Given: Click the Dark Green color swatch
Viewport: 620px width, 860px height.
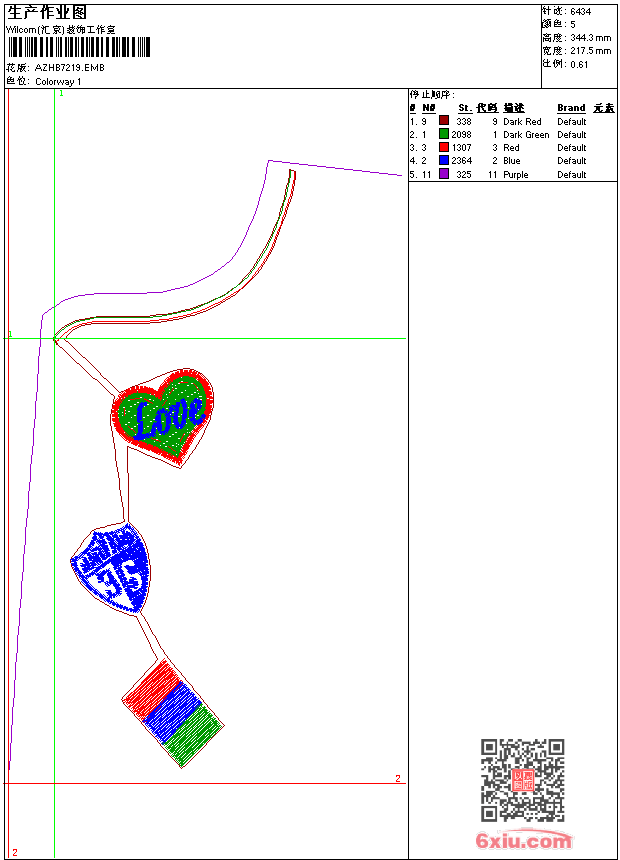Looking at the screenshot, I should 444,134.
